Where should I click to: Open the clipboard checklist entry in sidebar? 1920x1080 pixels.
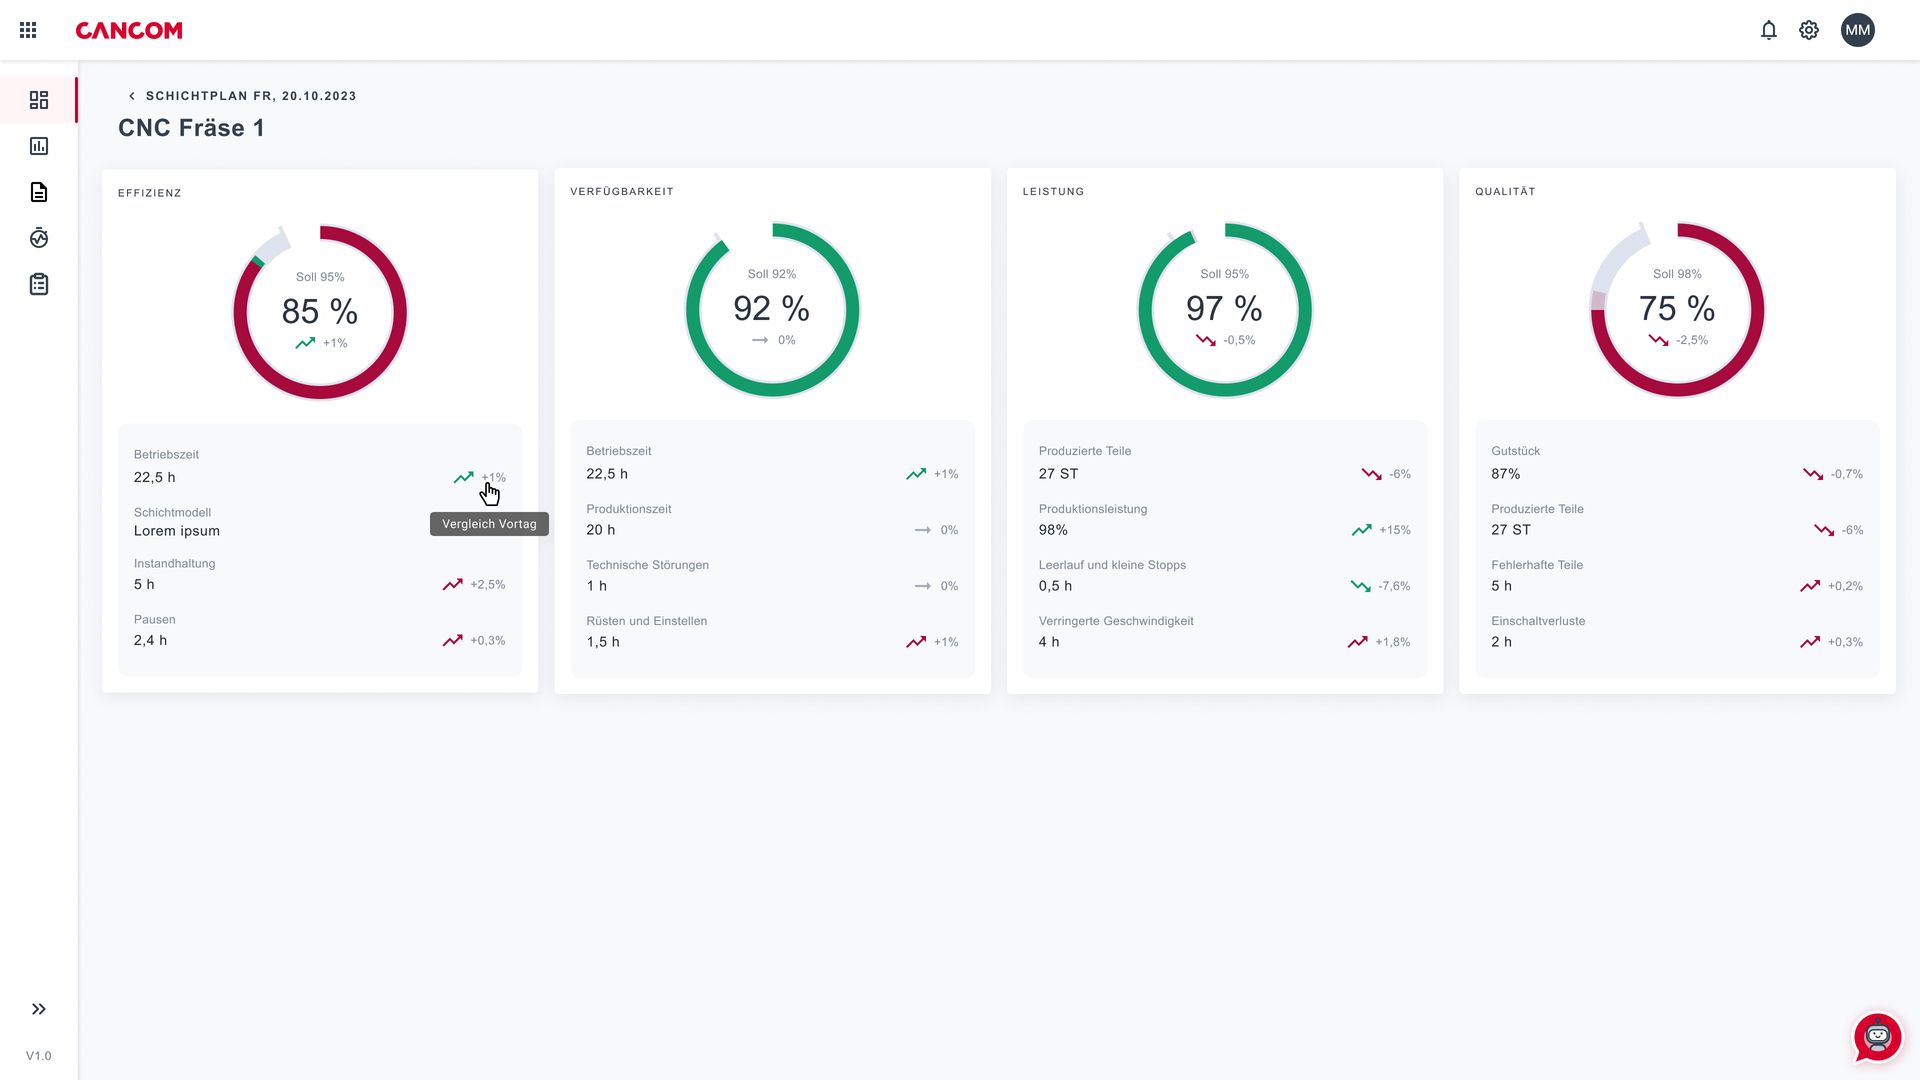(x=39, y=284)
